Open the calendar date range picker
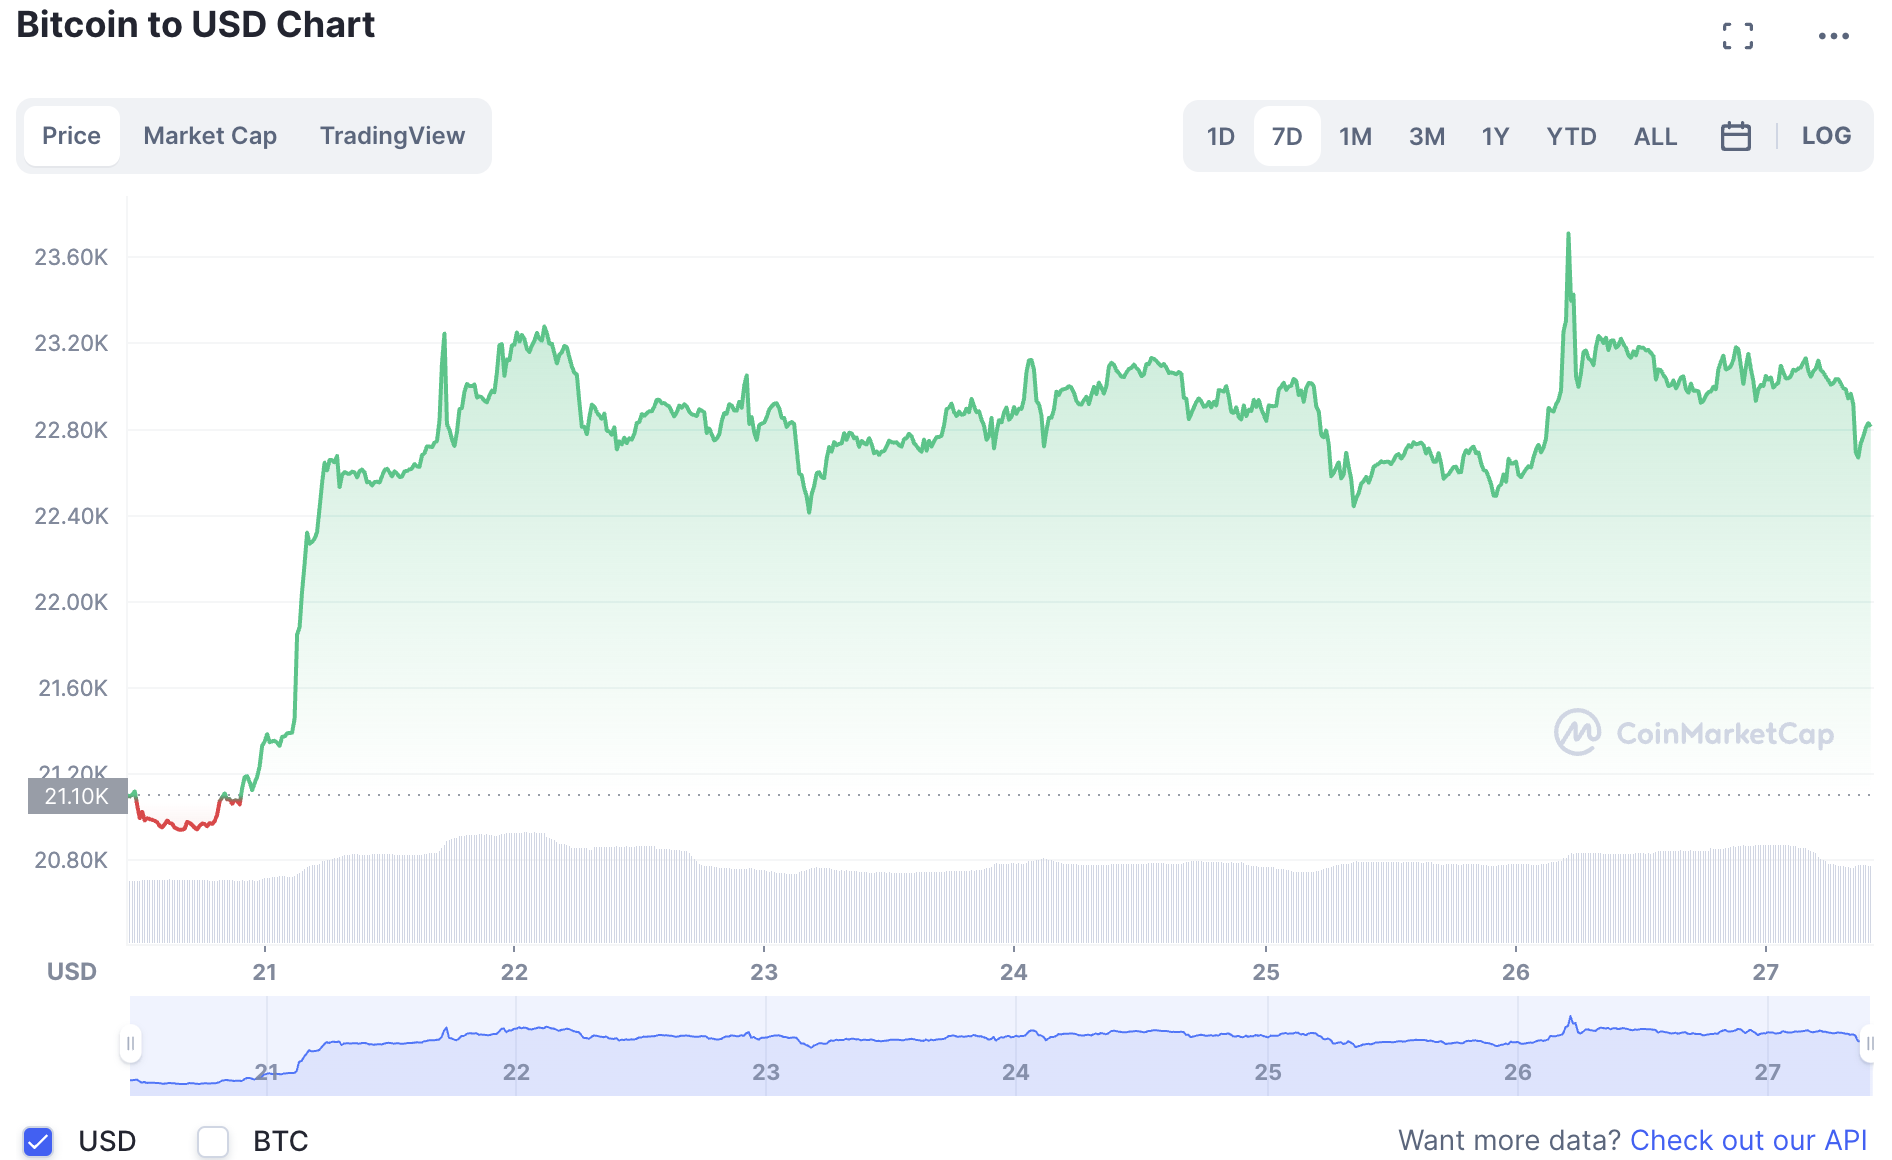Viewport: 1892px width, 1160px height. tap(1735, 136)
